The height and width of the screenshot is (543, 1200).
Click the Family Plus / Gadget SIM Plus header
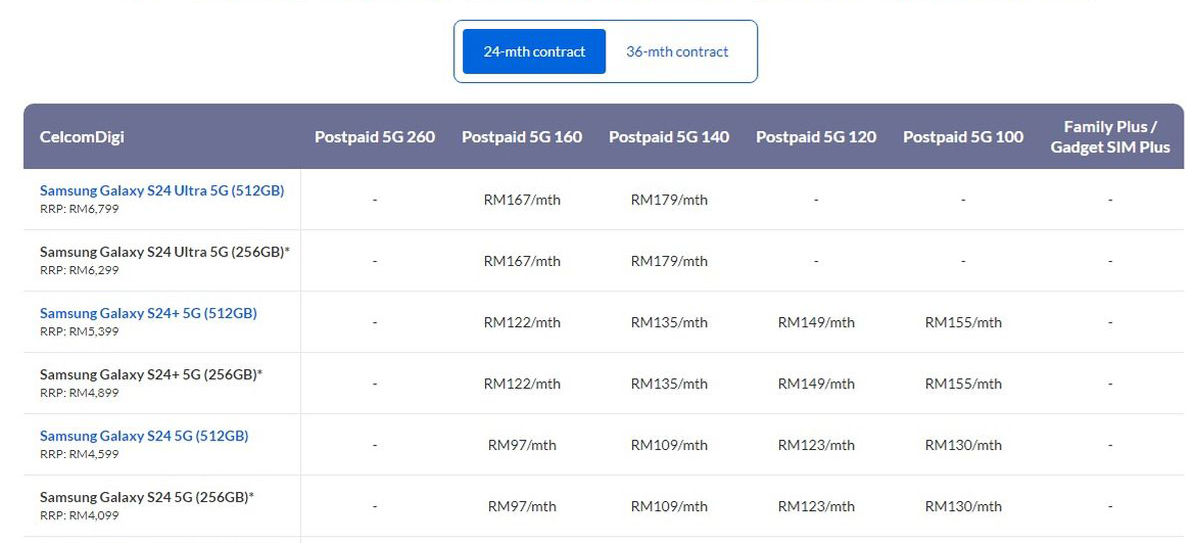pyautogui.click(x=1110, y=137)
